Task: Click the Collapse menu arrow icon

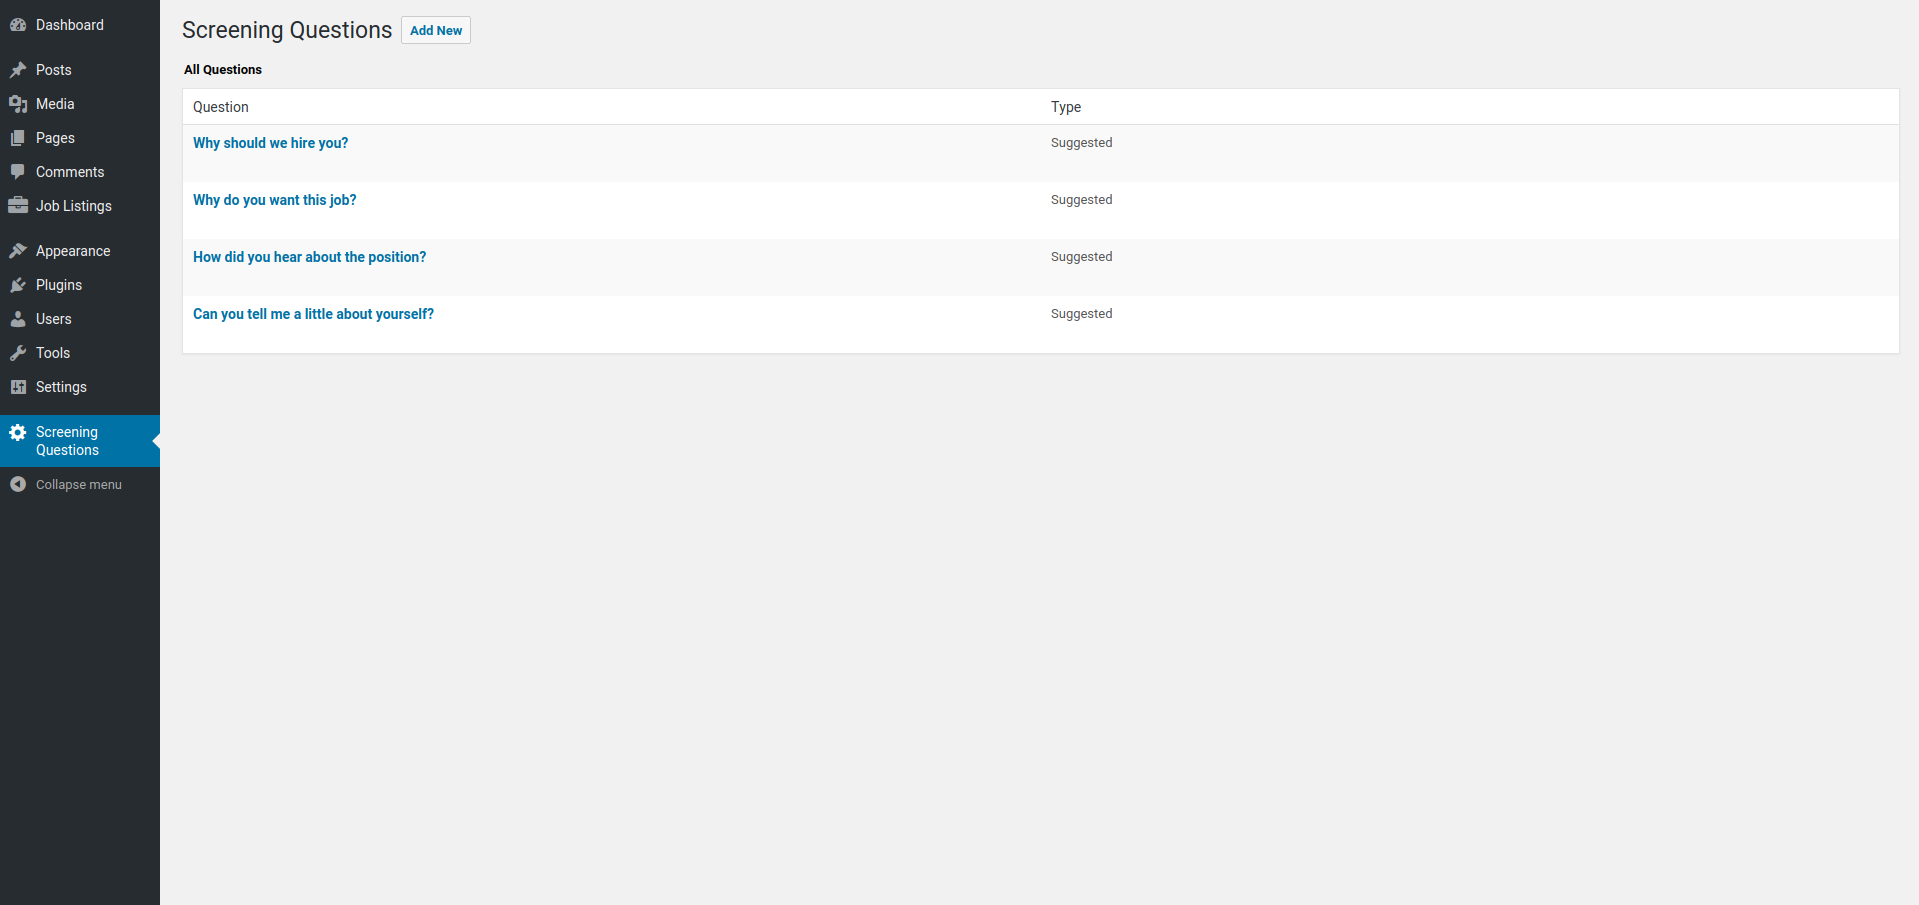Action: [18, 484]
